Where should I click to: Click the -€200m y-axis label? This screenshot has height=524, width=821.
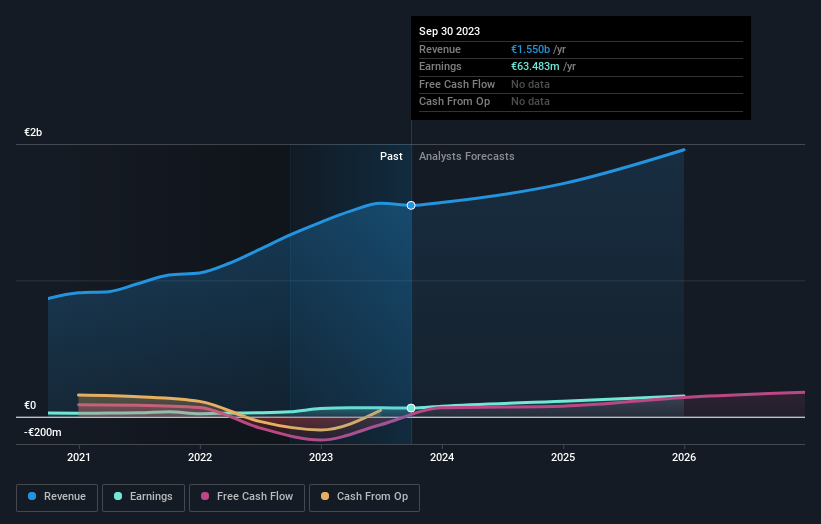(42, 432)
